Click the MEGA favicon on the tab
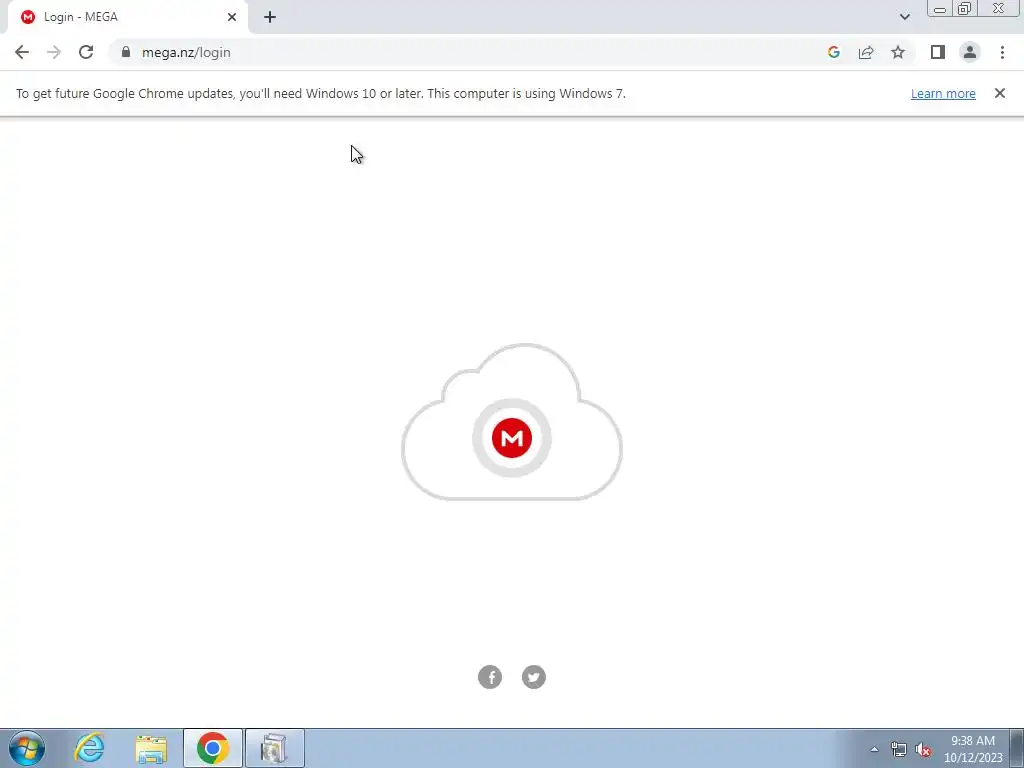 27,17
